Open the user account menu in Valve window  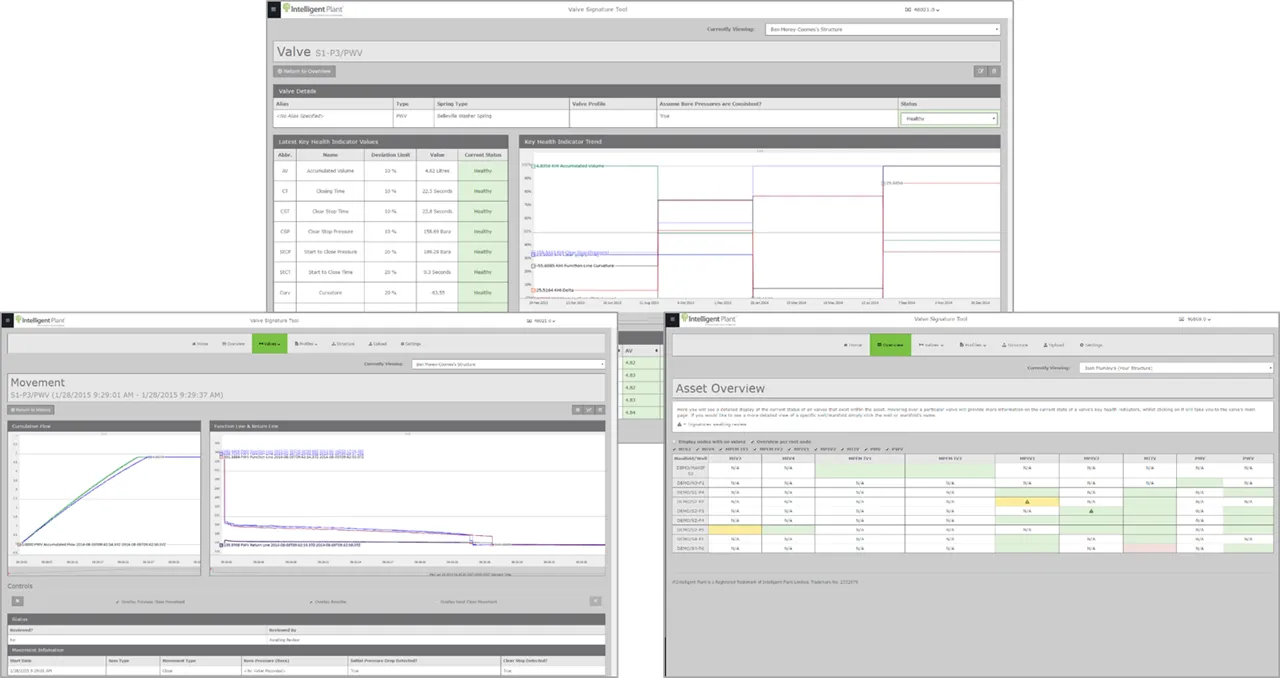pos(922,10)
